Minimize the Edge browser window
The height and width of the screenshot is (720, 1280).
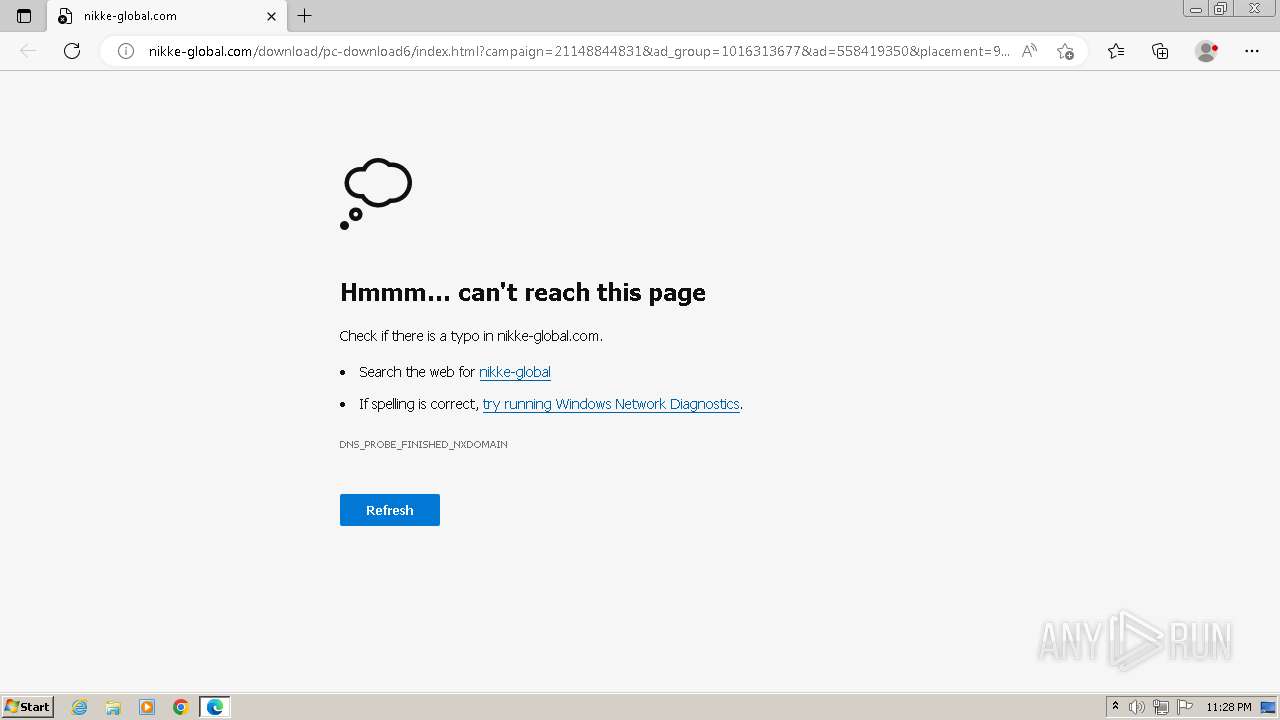[x=1196, y=9]
